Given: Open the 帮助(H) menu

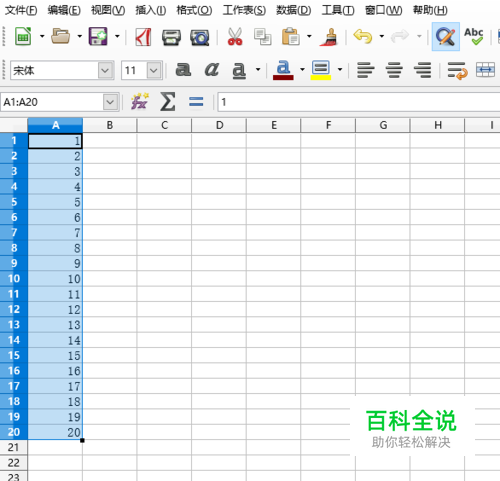Looking at the screenshot, I should 430,10.
